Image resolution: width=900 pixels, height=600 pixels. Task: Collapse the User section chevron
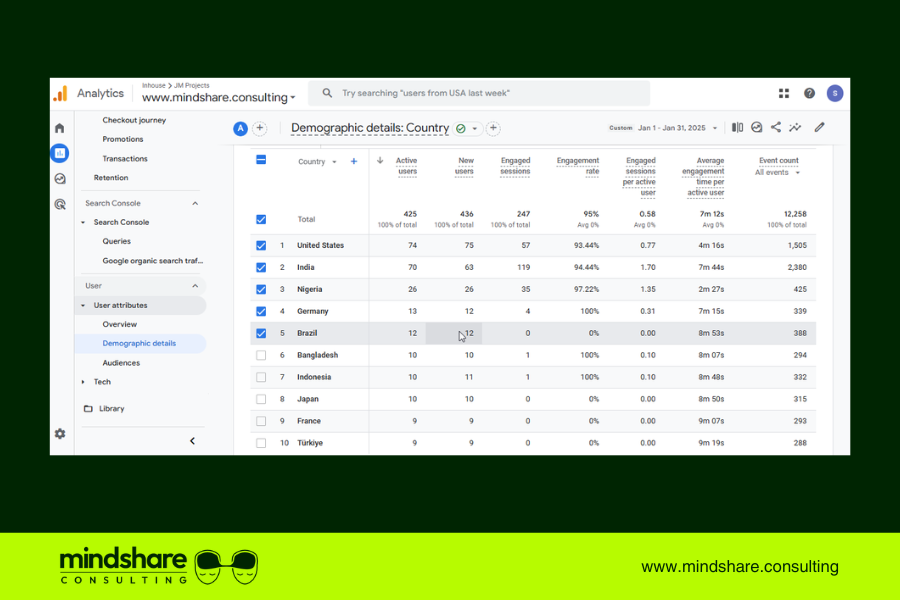coord(195,286)
